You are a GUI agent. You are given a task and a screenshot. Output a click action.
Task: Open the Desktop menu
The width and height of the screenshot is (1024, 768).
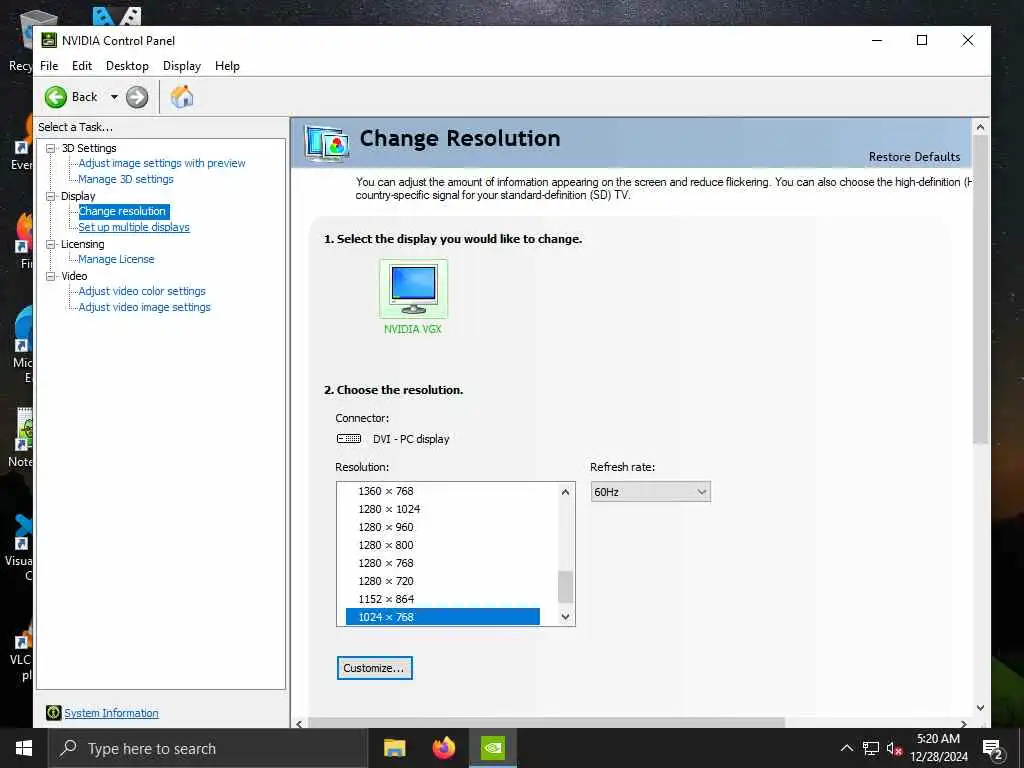pos(127,66)
